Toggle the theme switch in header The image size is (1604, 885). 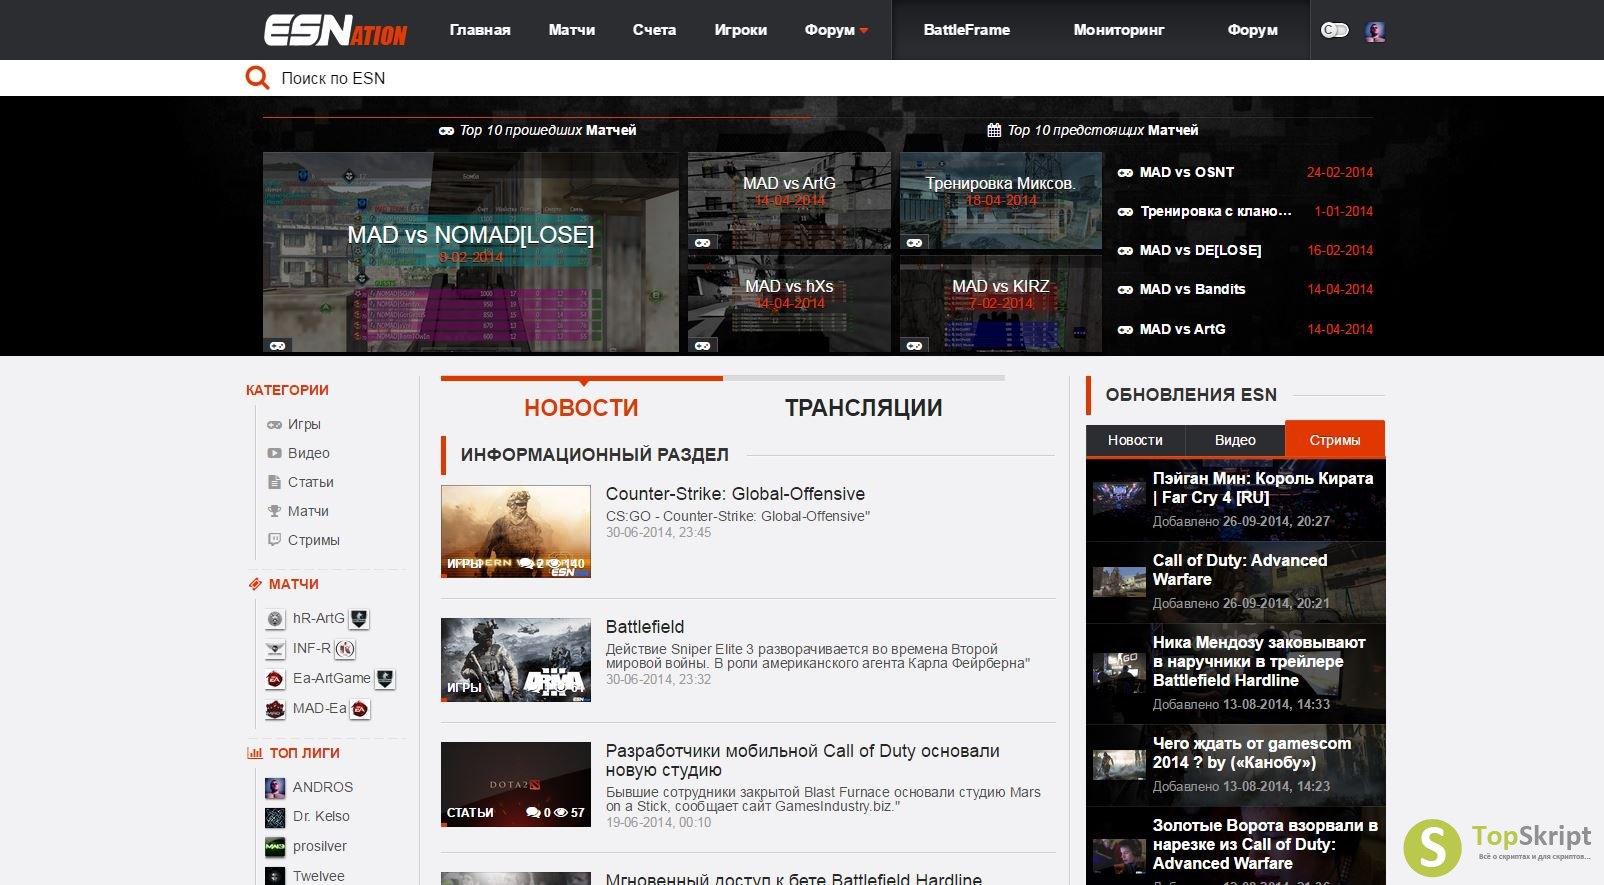coord(1335,30)
